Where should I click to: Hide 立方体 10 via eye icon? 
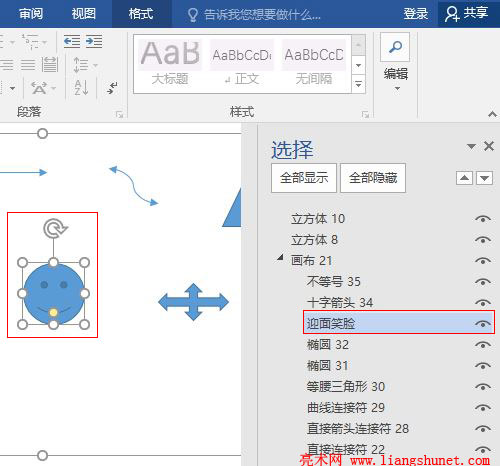click(x=483, y=219)
